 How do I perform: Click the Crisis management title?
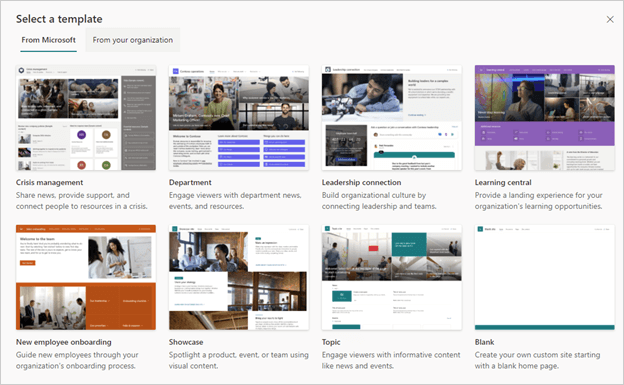point(49,182)
